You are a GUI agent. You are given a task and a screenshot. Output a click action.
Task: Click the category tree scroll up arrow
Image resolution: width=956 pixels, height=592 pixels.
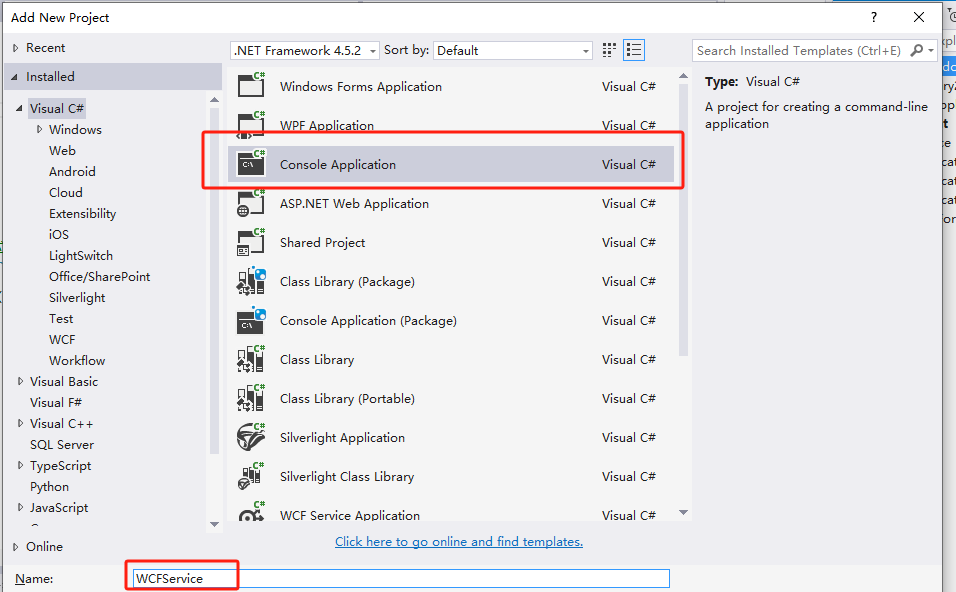[x=214, y=99]
